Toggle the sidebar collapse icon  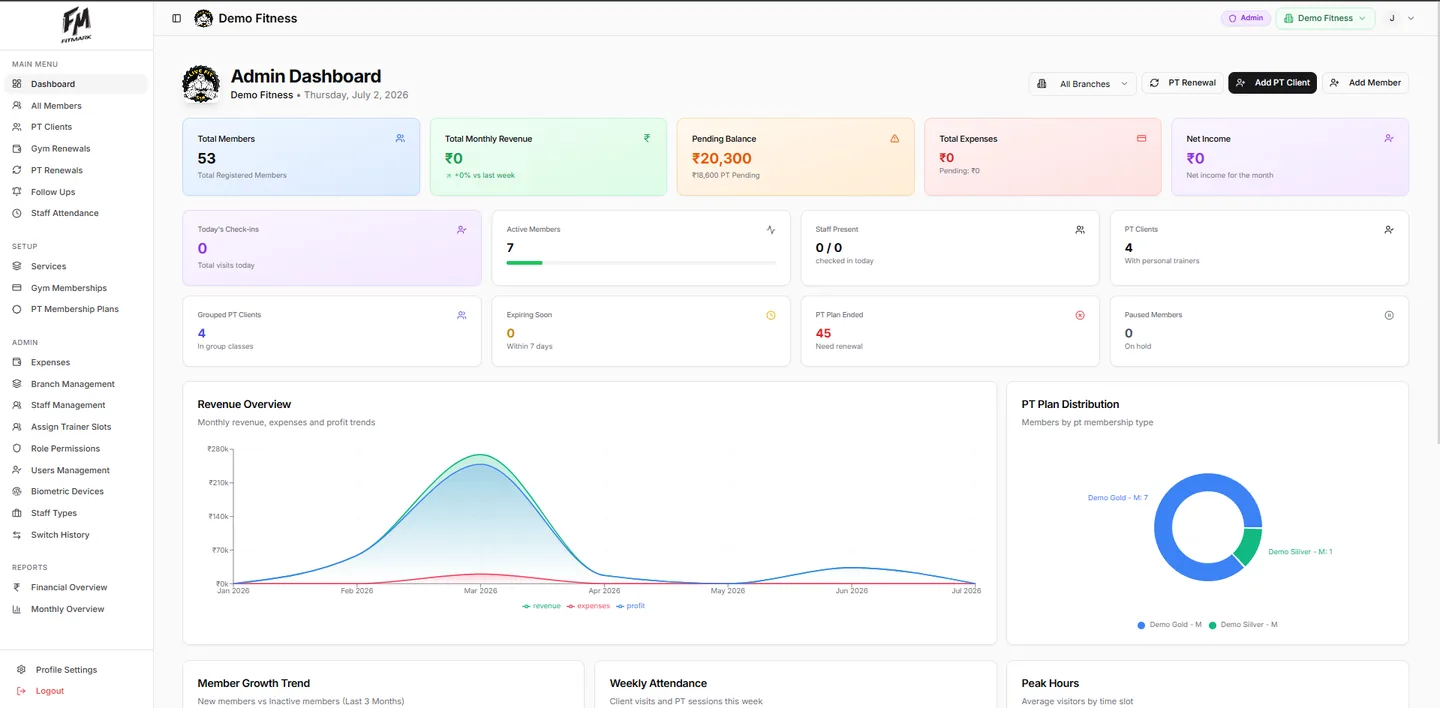(177, 18)
